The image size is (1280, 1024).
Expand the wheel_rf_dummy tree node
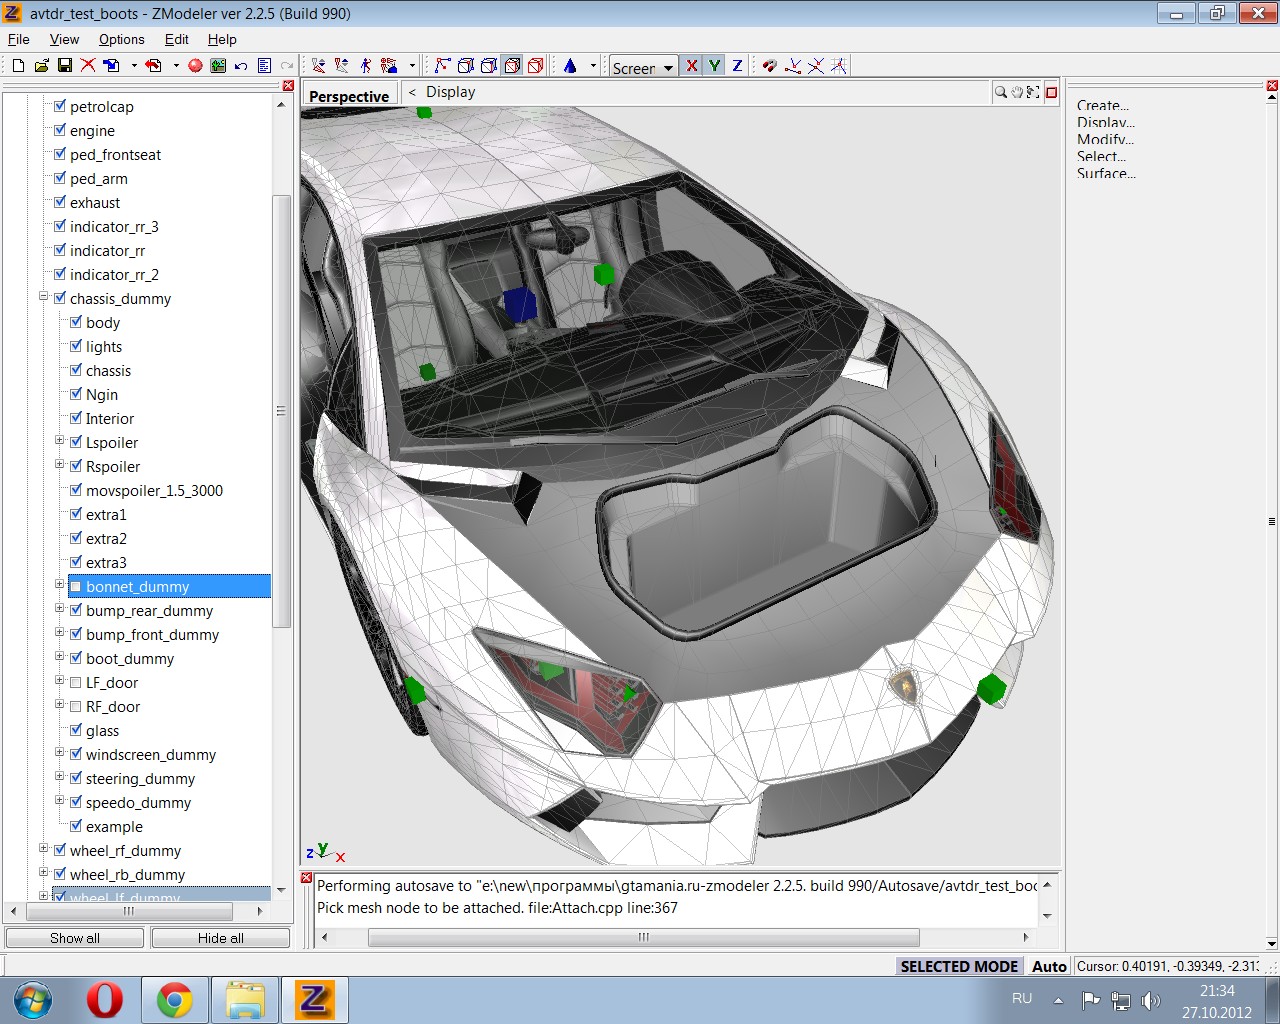43,849
